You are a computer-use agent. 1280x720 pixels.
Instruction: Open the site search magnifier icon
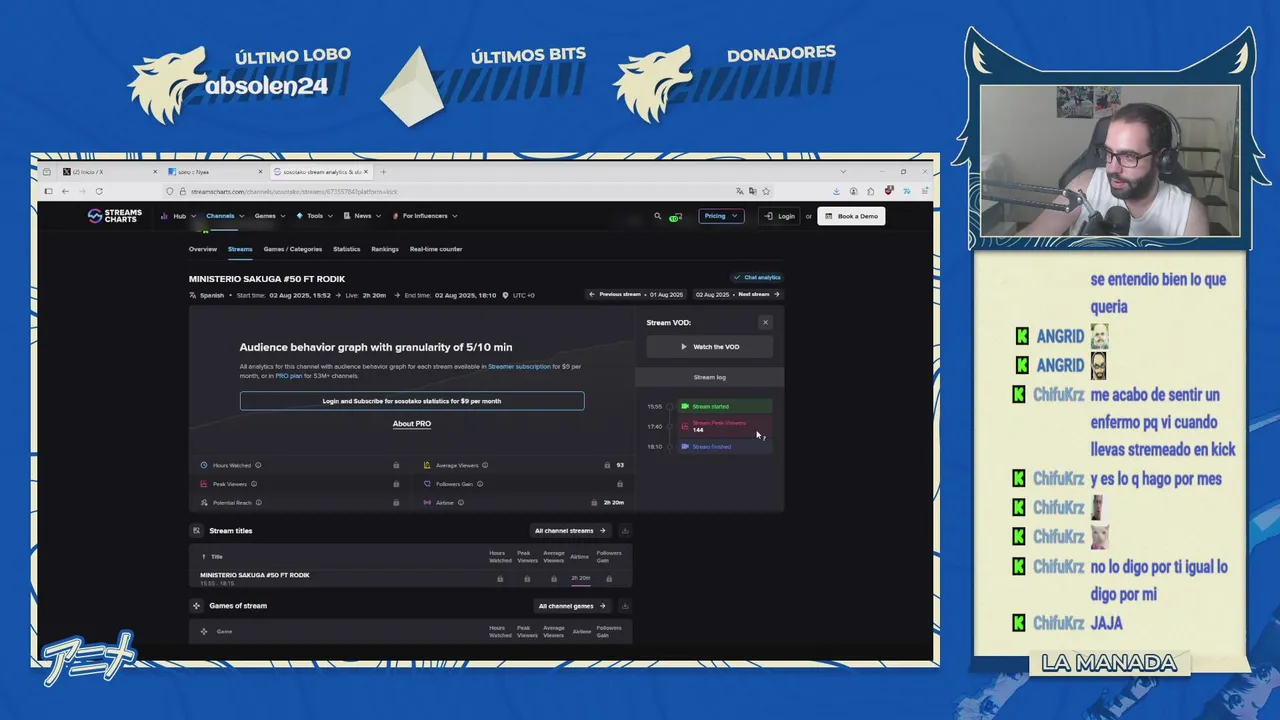657,216
